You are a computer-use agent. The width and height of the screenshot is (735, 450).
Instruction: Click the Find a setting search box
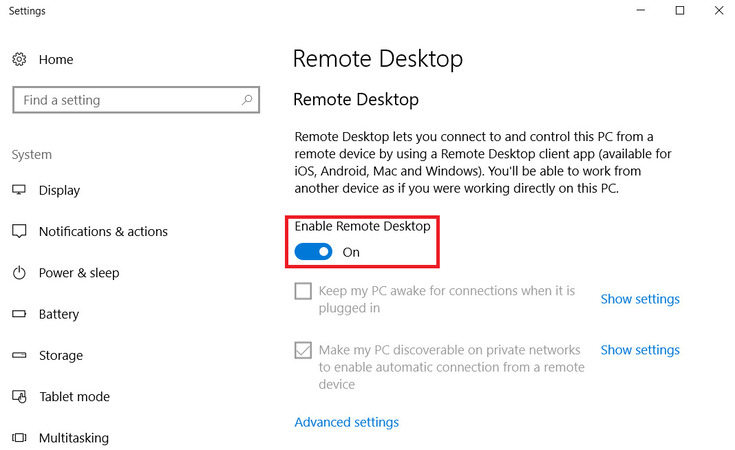click(x=125, y=100)
